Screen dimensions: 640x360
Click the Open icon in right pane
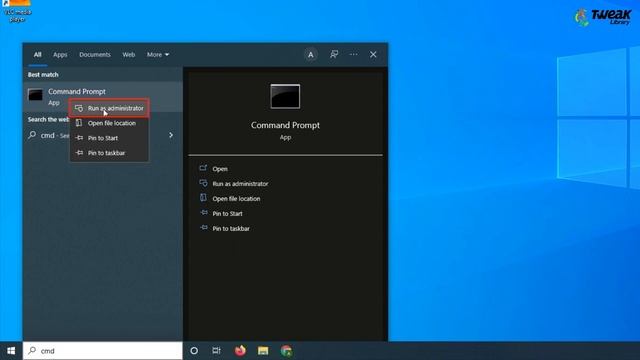click(203, 168)
